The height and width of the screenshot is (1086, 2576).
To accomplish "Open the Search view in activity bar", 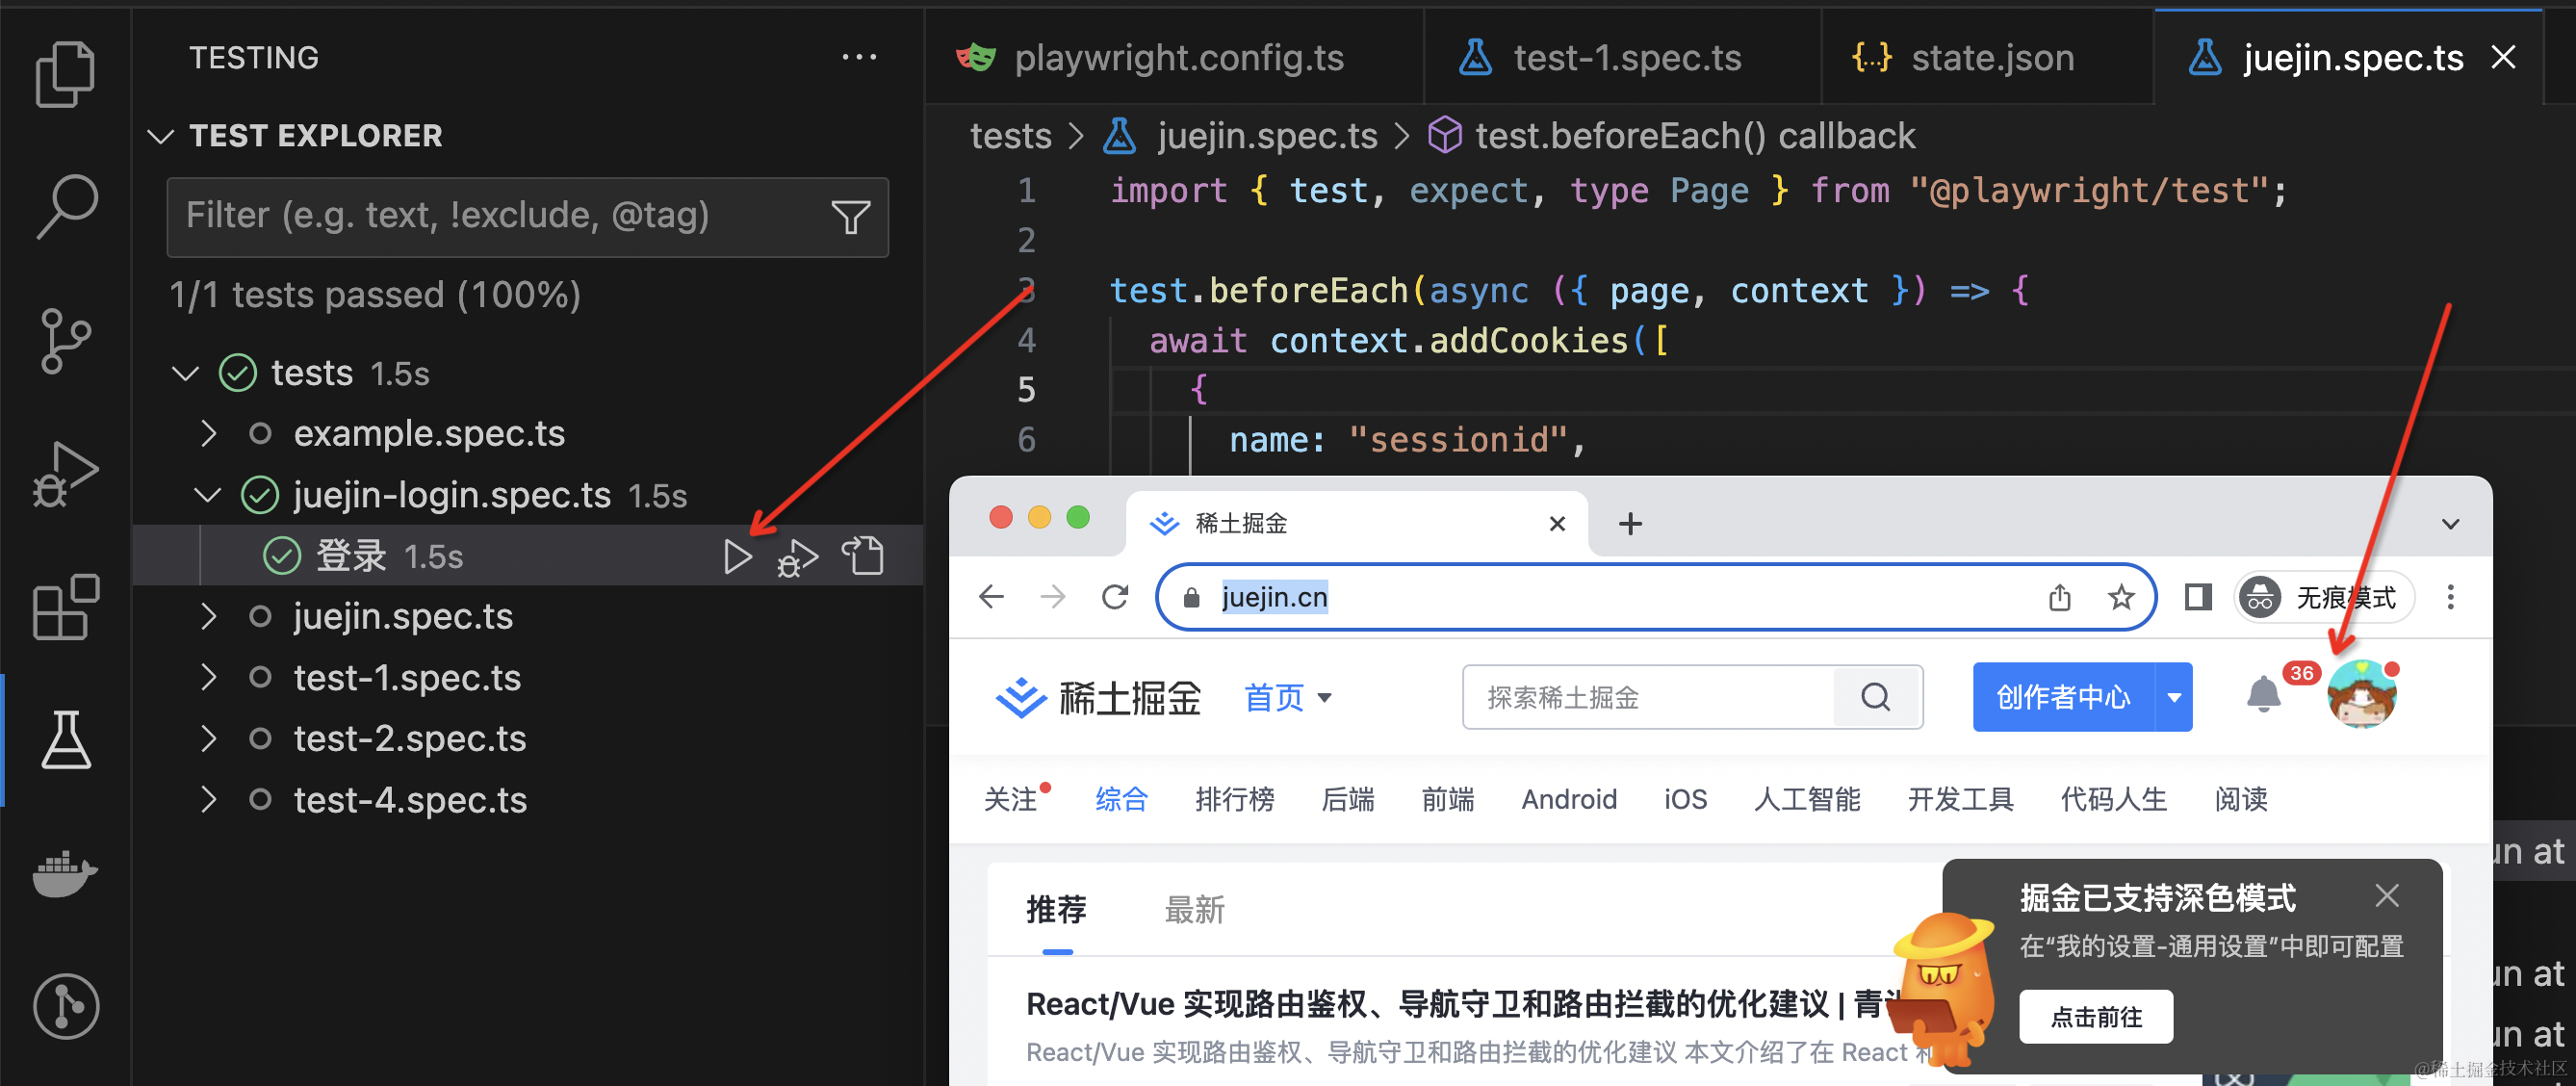I will click(65, 207).
